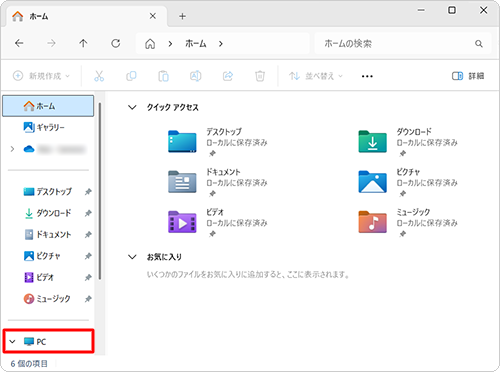
Task: Navigate up one folder level
Action: pos(83,43)
